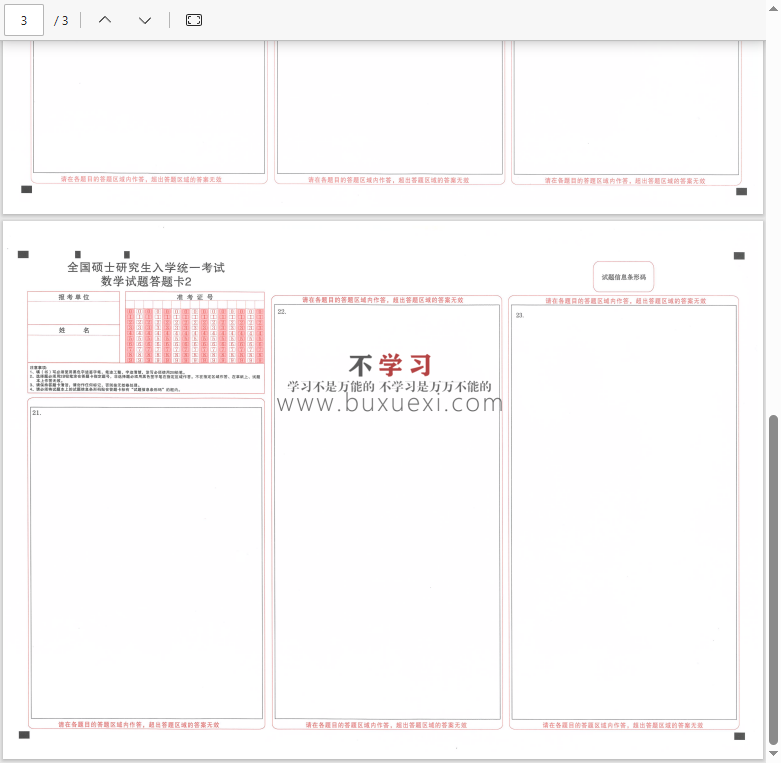The width and height of the screenshot is (781, 763).
Task: Go to the next page with down arrow
Action: pos(145,20)
